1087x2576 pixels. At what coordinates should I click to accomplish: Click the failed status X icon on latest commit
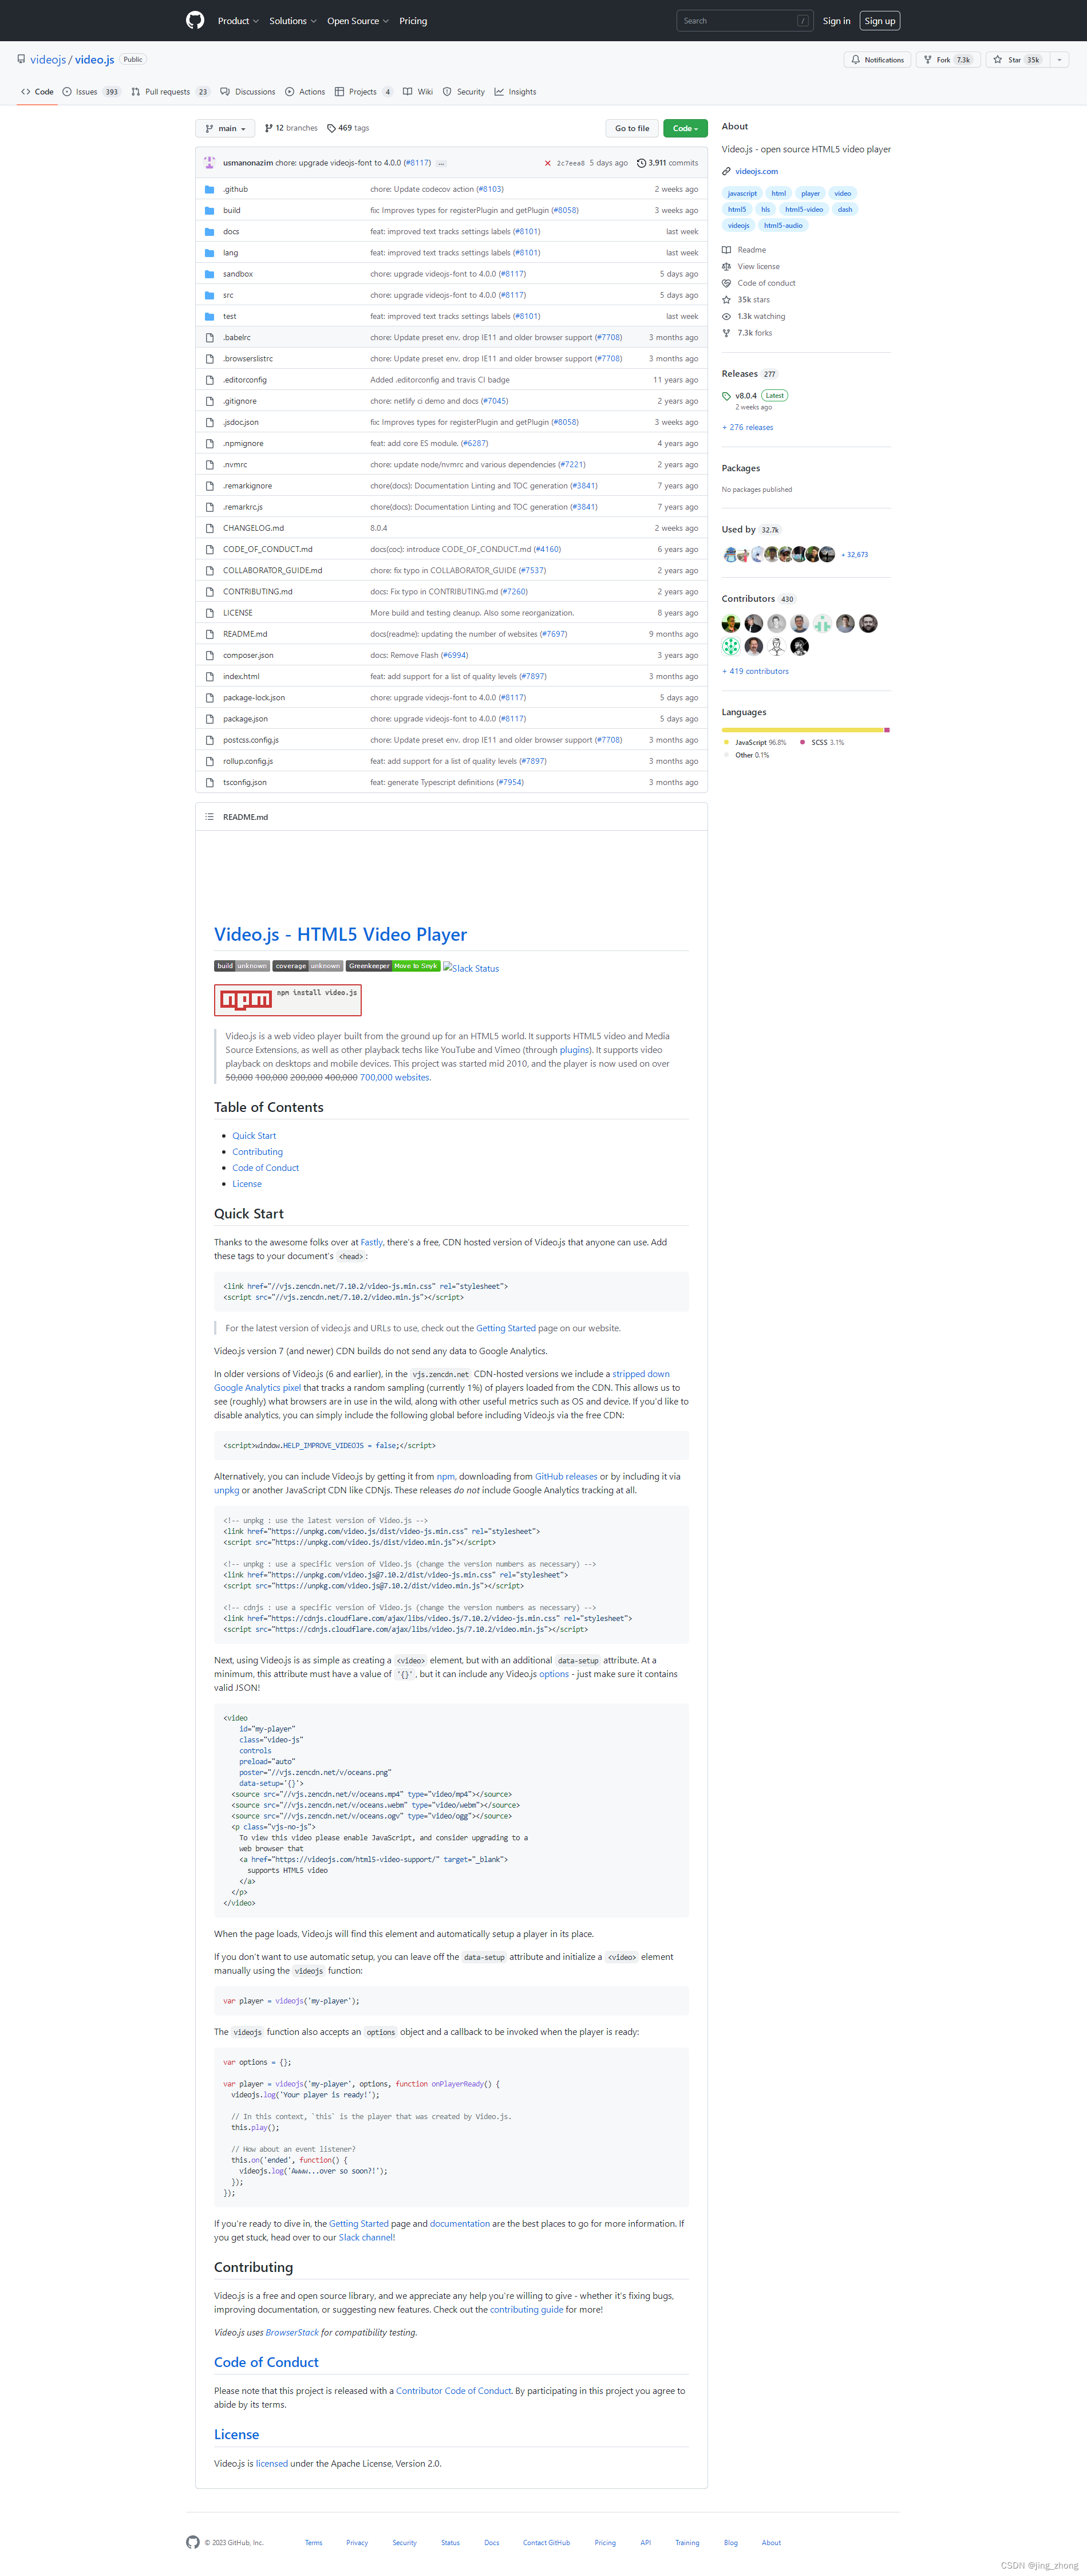click(x=547, y=163)
